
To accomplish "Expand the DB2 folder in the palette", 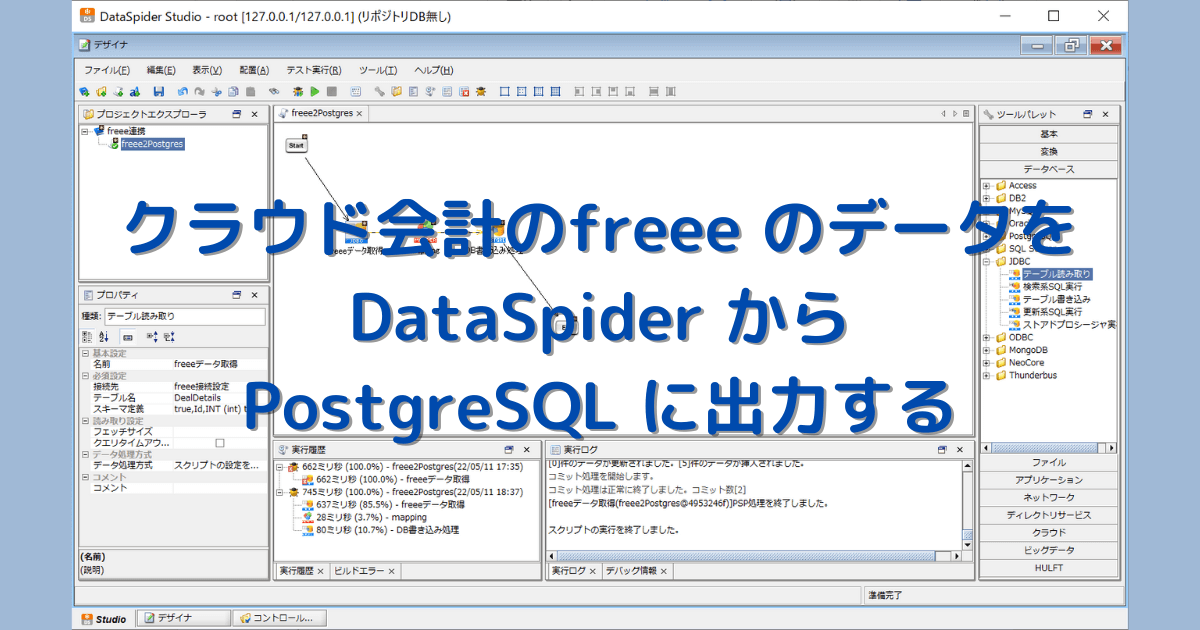I will pyautogui.click(x=987, y=198).
